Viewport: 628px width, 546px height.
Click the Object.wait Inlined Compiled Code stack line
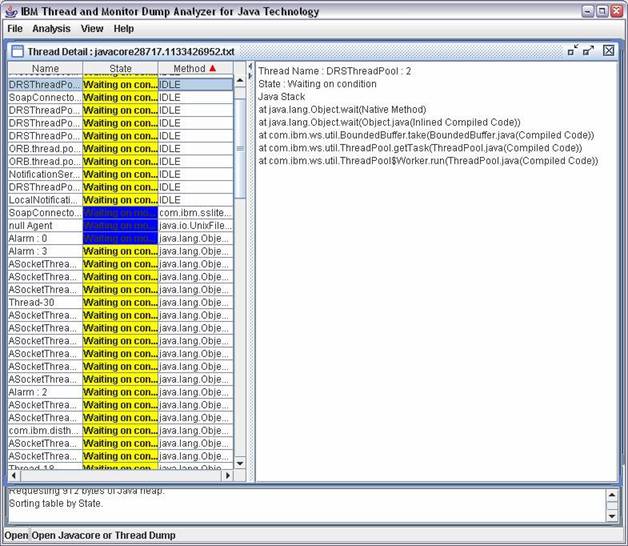tap(389, 123)
